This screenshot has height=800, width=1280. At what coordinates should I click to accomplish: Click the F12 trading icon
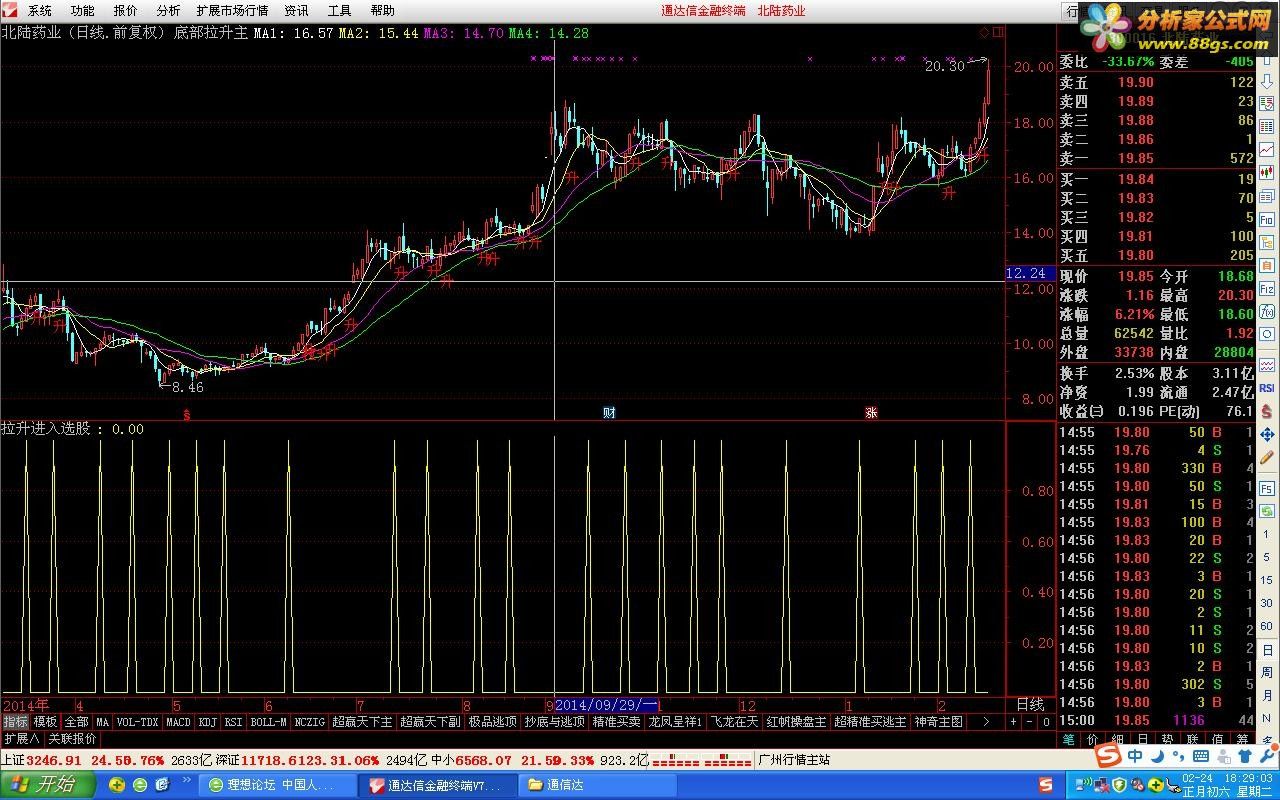(x=1267, y=290)
